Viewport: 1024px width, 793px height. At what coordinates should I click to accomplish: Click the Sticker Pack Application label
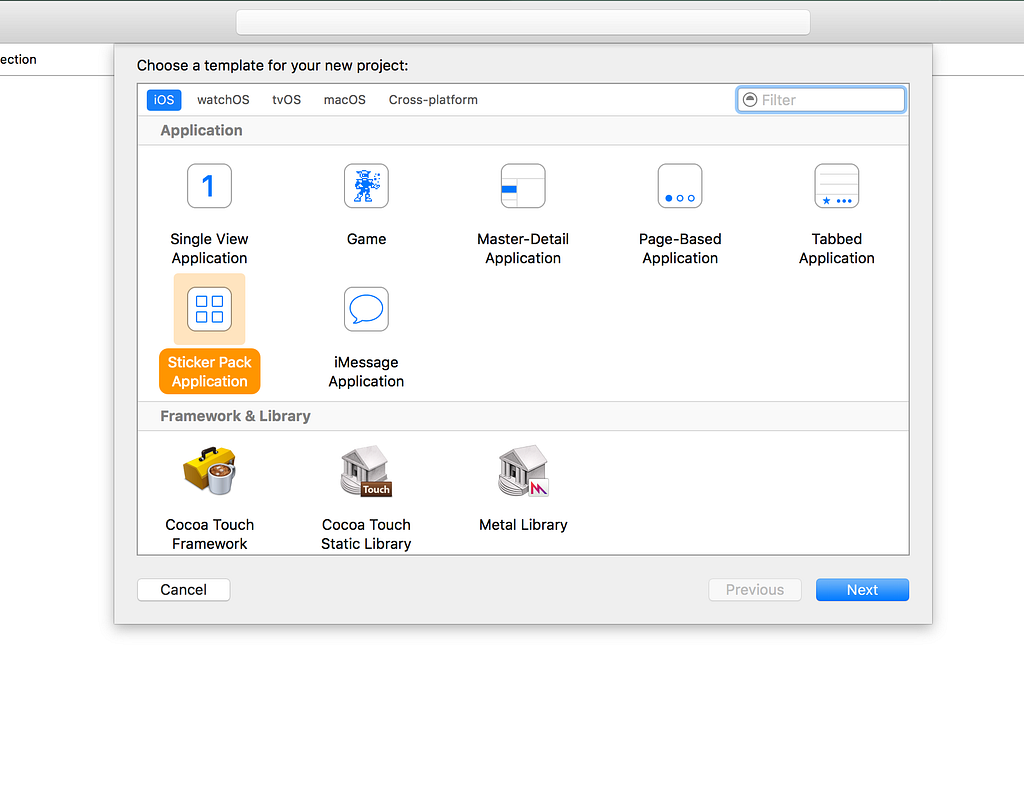tap(210, 372)
